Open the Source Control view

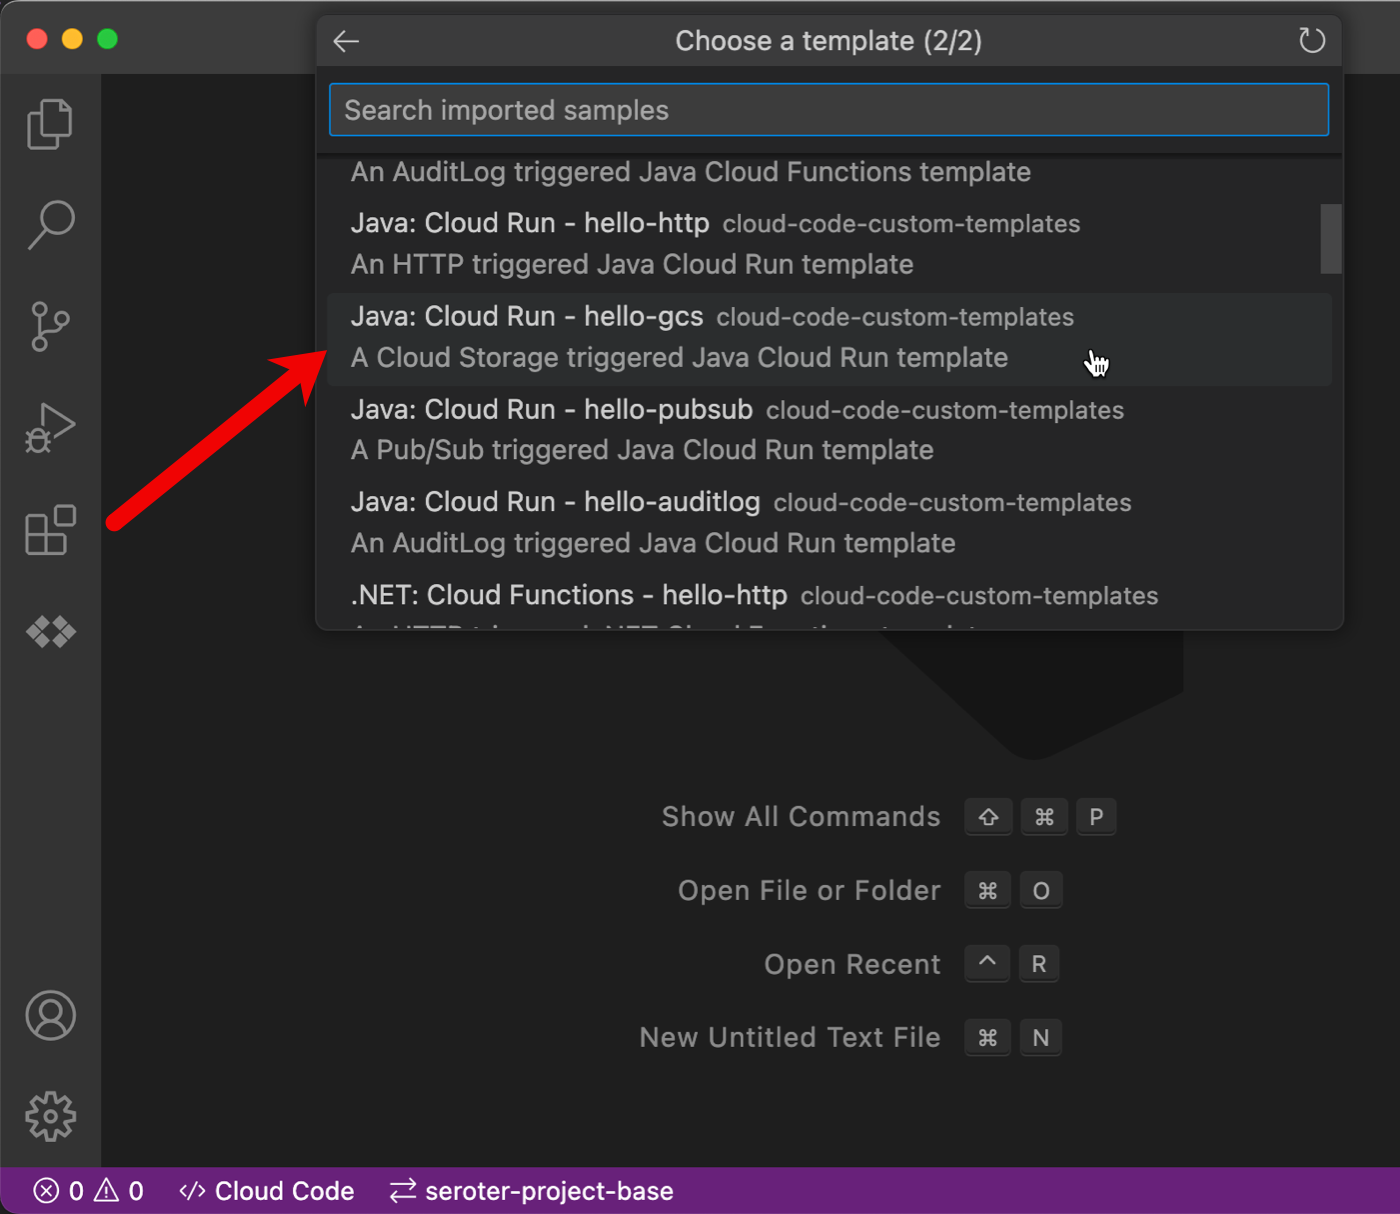pos(50,327)
